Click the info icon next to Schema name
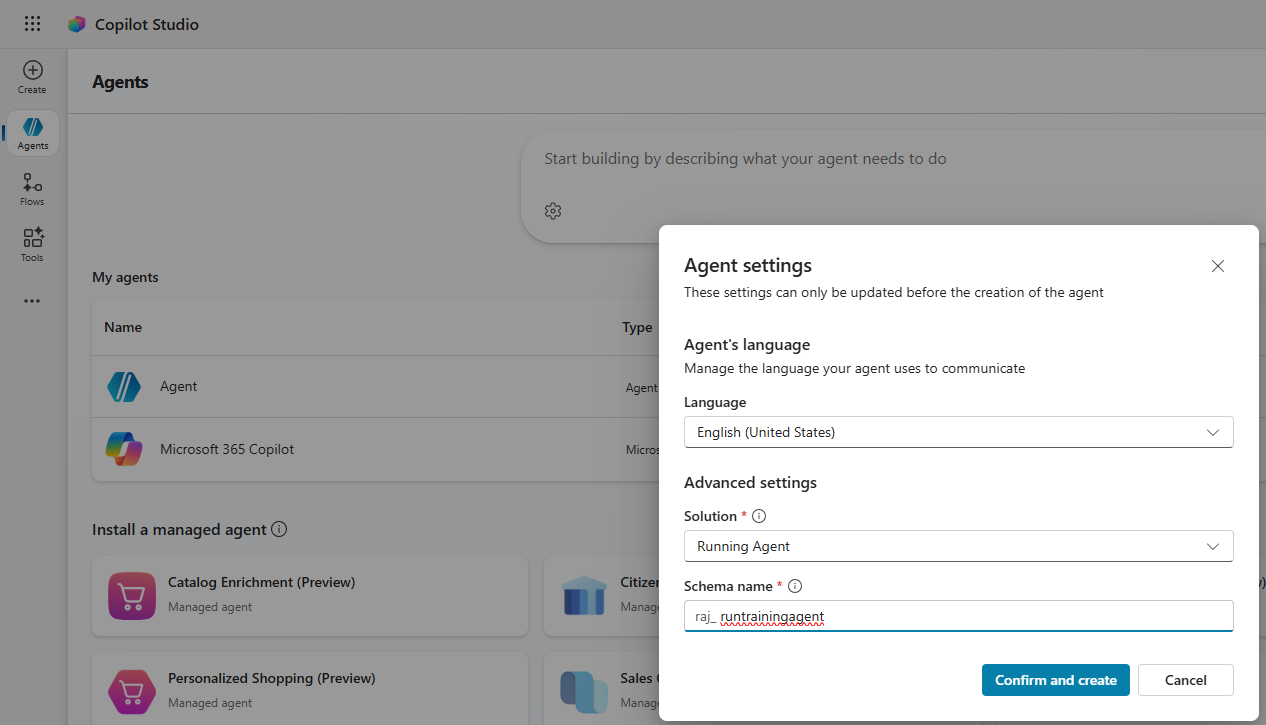 coord(796,587)
